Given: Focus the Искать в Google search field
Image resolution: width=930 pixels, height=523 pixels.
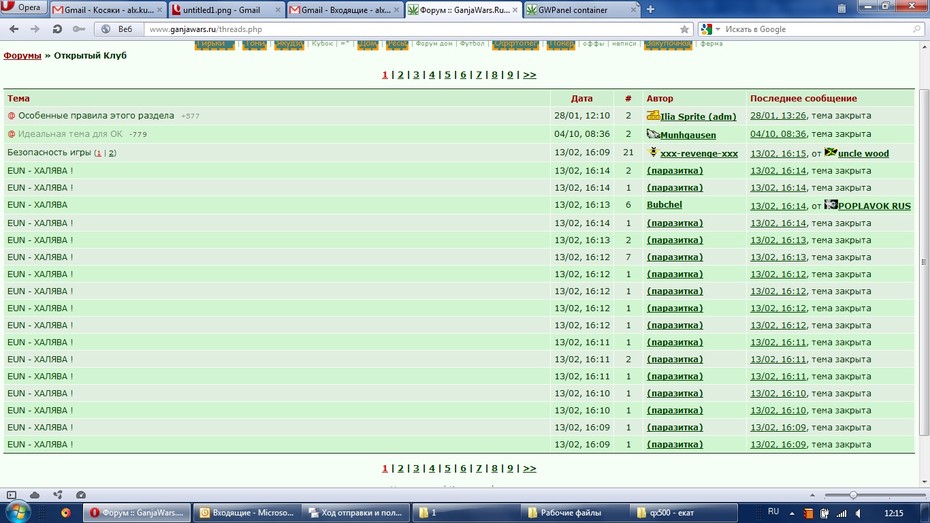Looking at the screenshot, I should [816, 29].
